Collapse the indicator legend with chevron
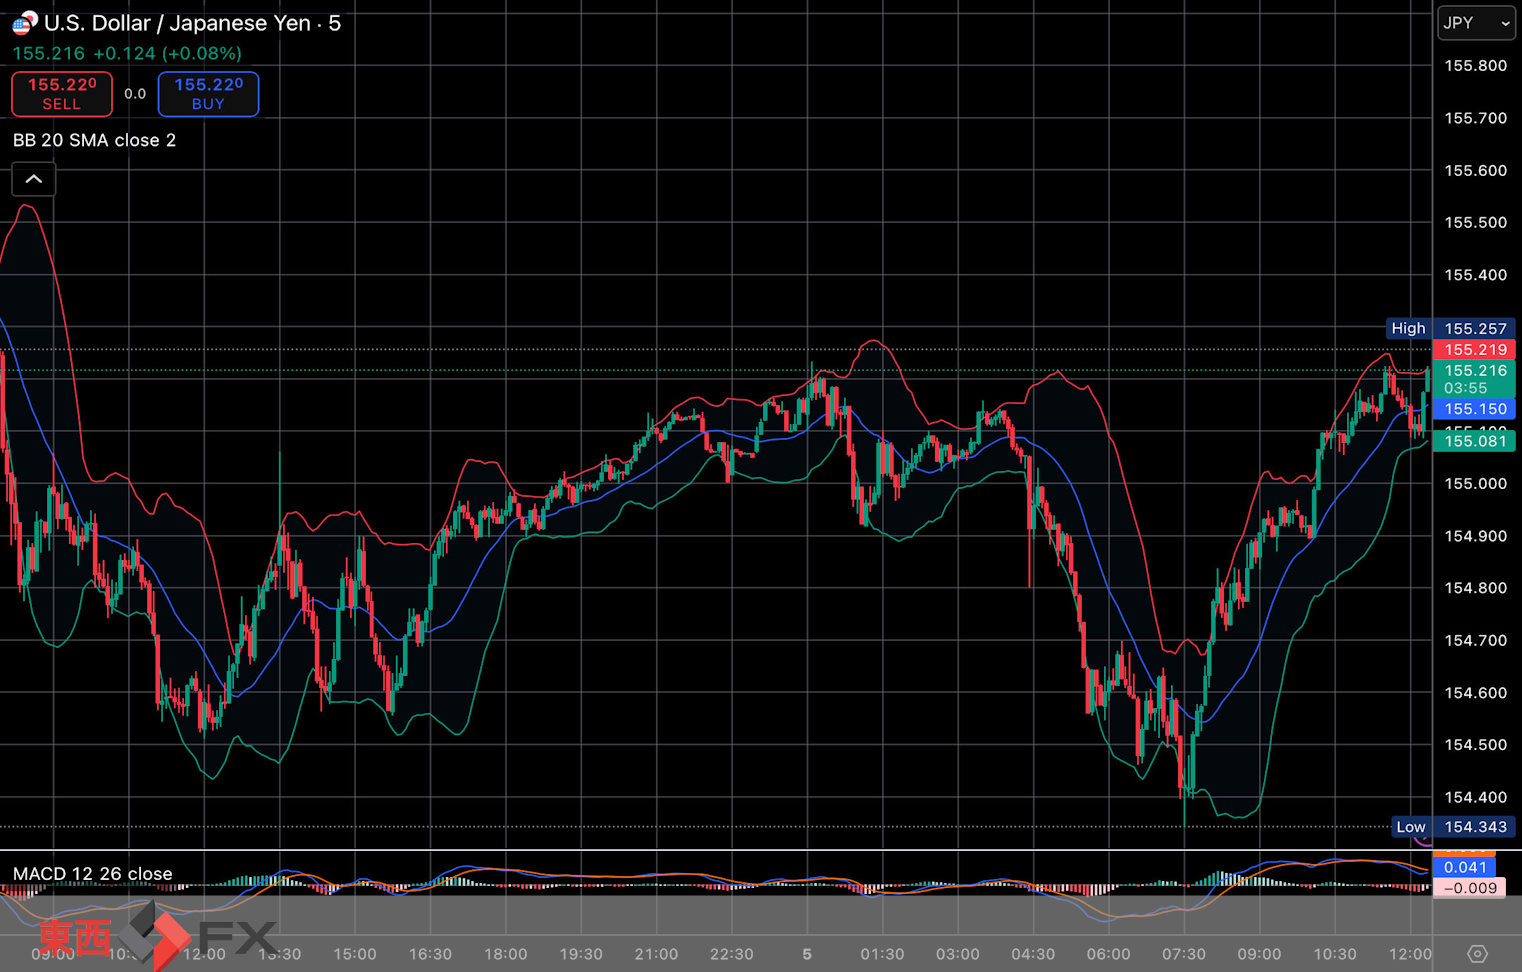 [34, 180]
